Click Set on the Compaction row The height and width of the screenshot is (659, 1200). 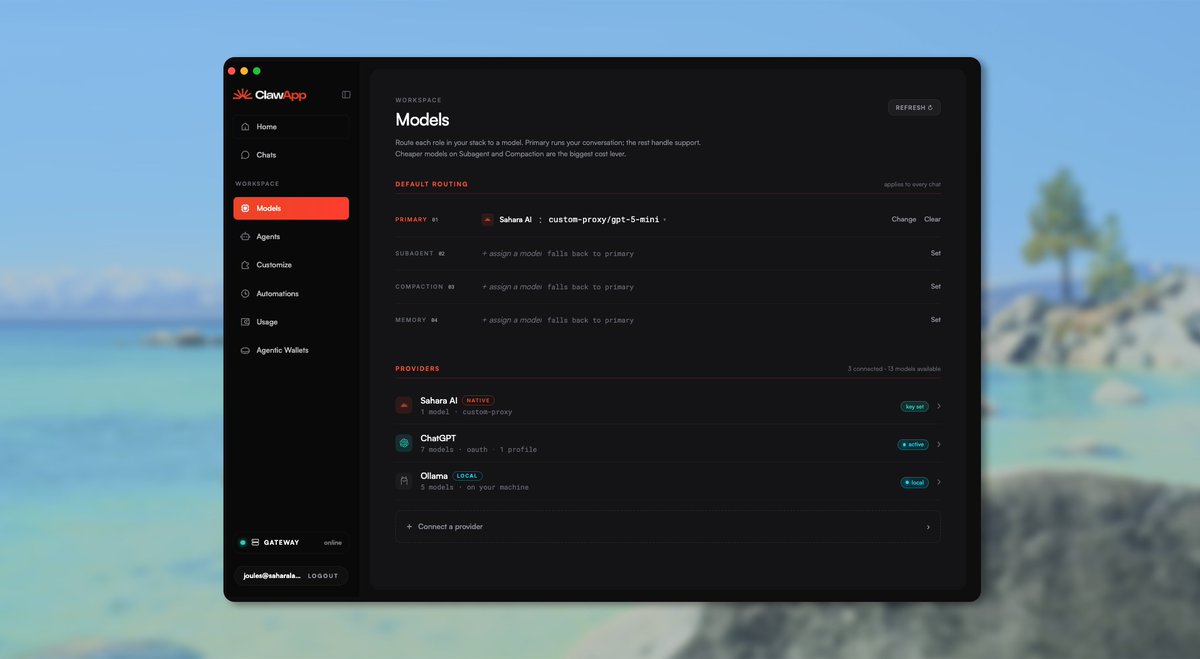(936, 286)
